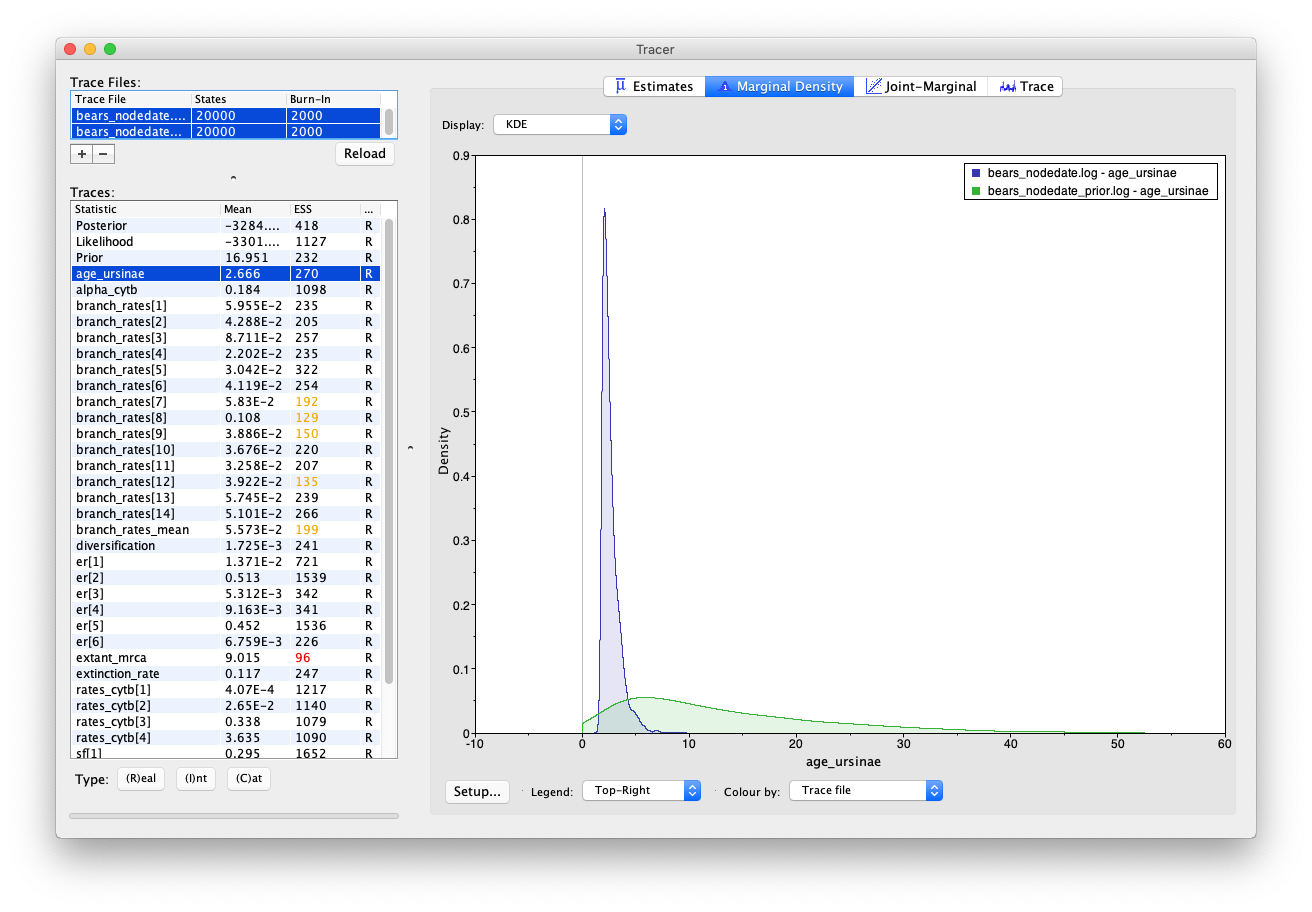Viewport: 1312px width, 912px height.
Task: Select the branch_rates[12] row
Action: pos(226,481)
